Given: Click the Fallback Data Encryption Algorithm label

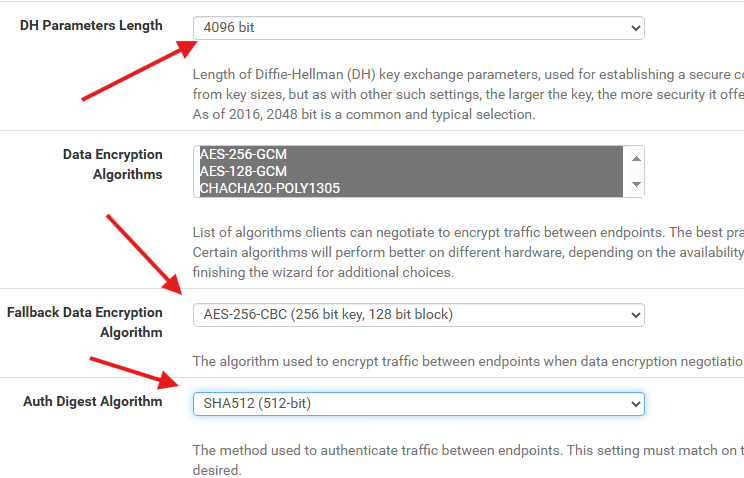Looking at the screenshot, I should click(85, 322).
